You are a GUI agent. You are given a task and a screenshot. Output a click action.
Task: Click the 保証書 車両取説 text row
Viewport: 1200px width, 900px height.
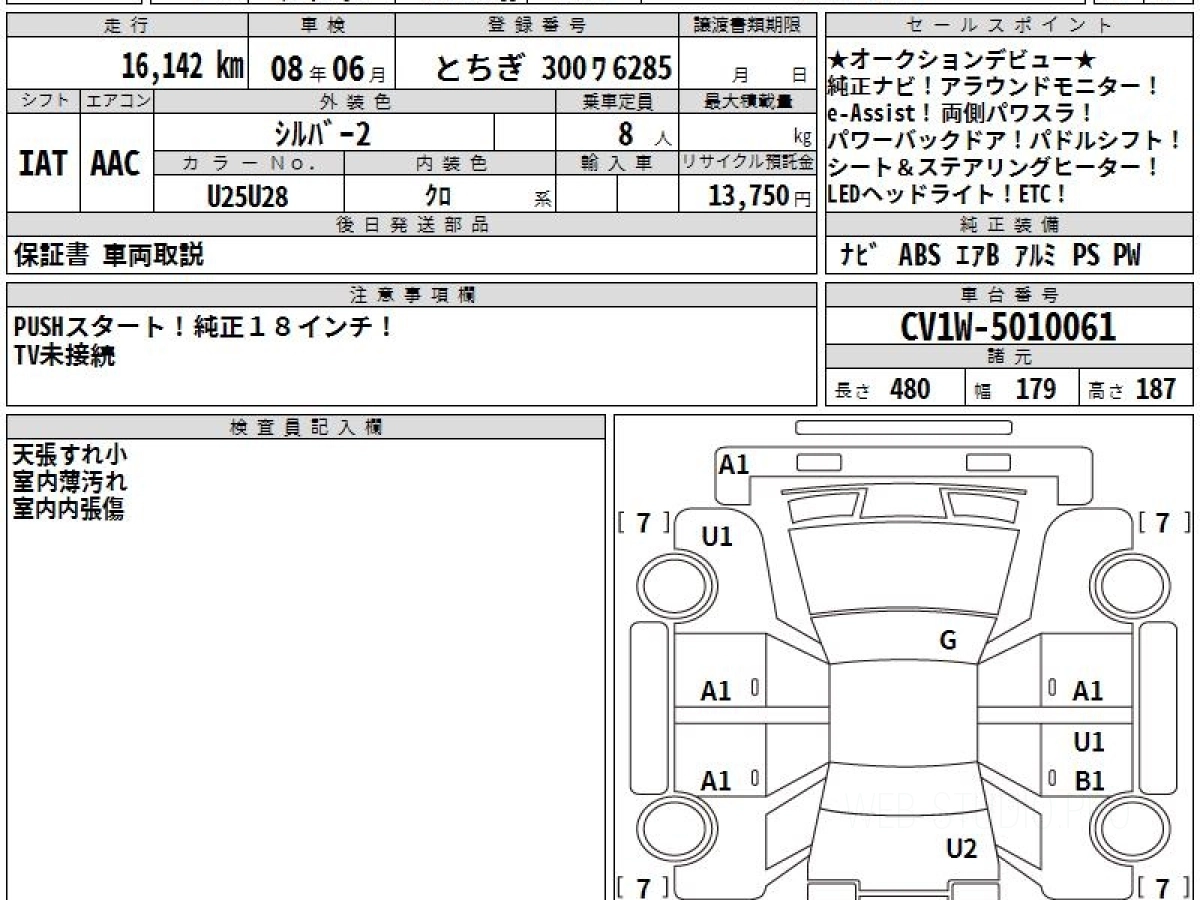[110, 255]
